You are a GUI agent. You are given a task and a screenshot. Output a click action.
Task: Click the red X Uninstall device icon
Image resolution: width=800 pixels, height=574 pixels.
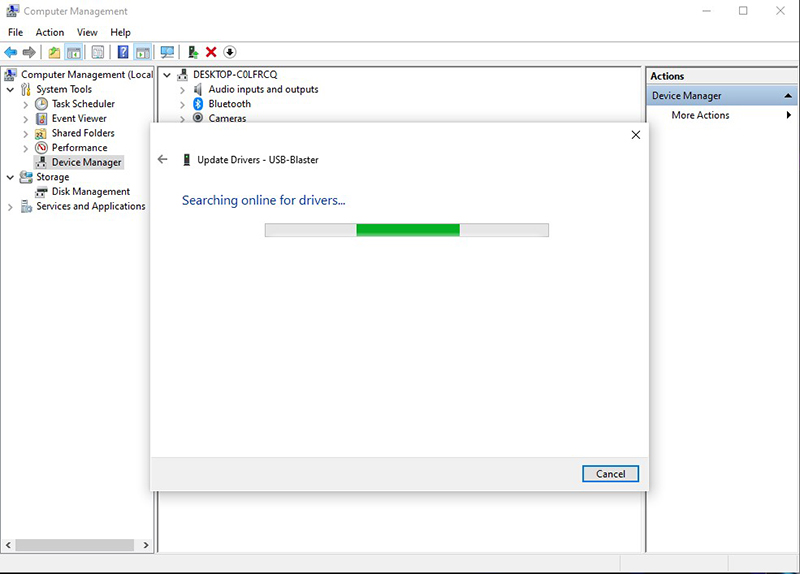point(211,52)
